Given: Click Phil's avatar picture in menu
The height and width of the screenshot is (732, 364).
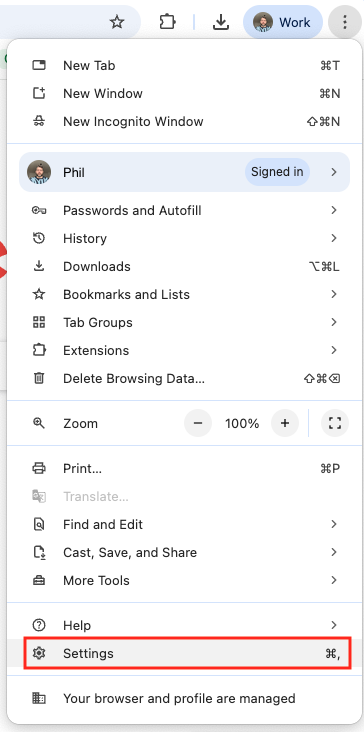Looking at the screenshot, I should tap(39, 172).
